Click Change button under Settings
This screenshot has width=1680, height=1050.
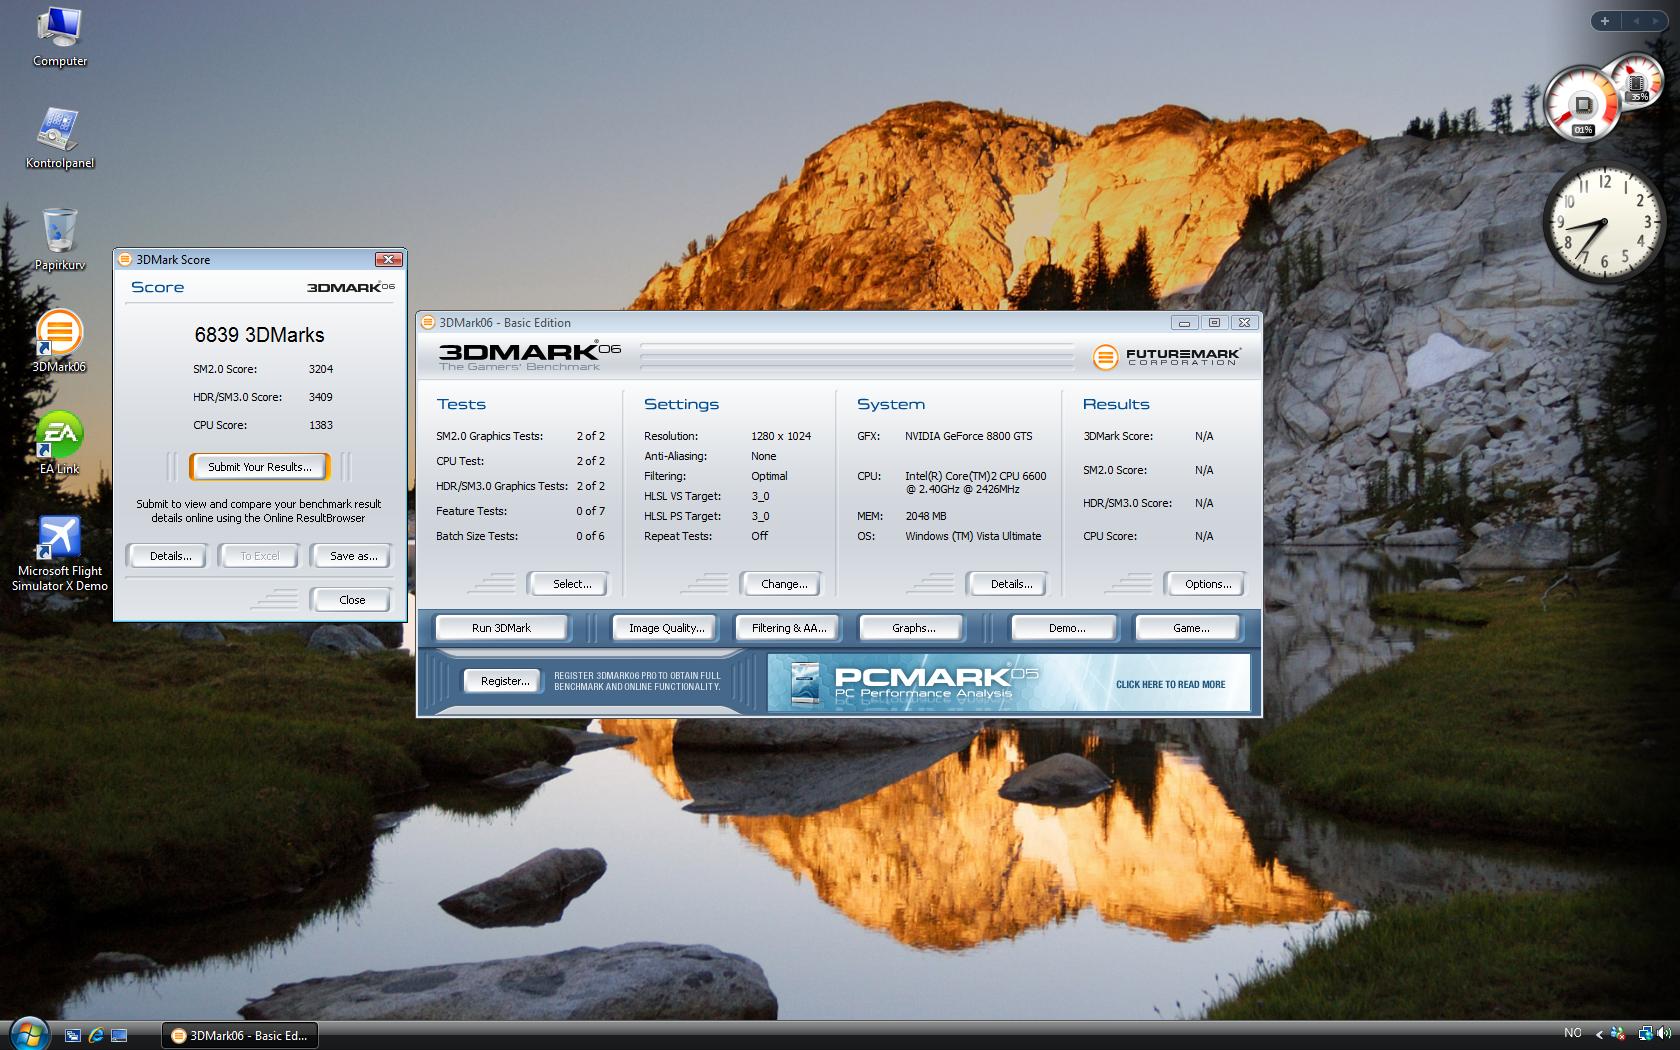[784, 584]
